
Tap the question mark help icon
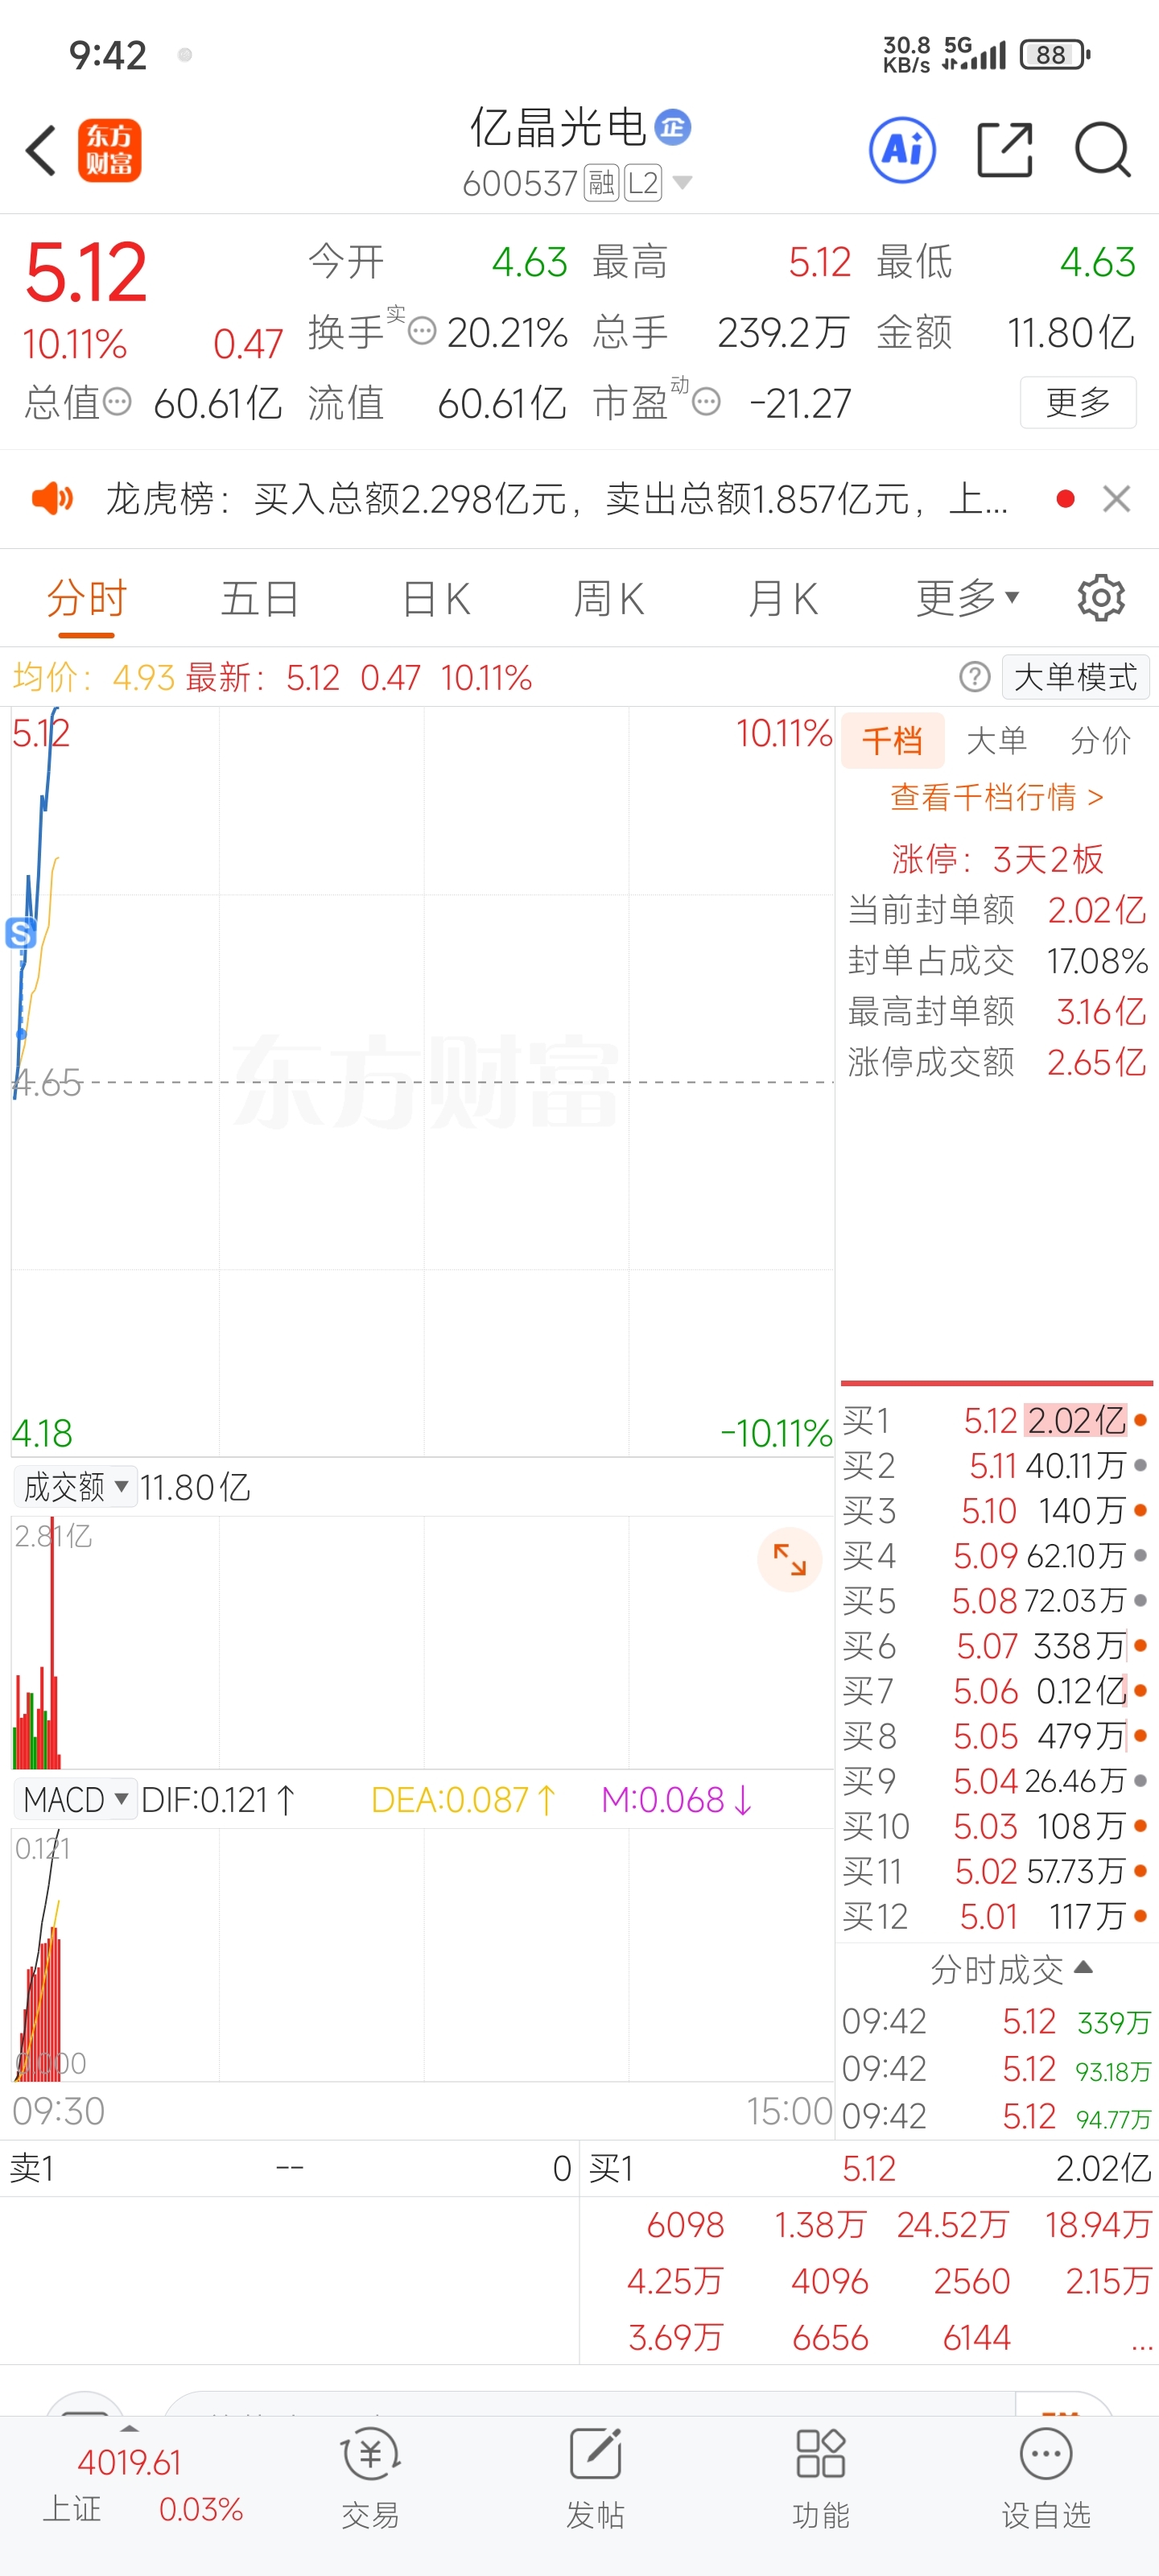(974, 677)
